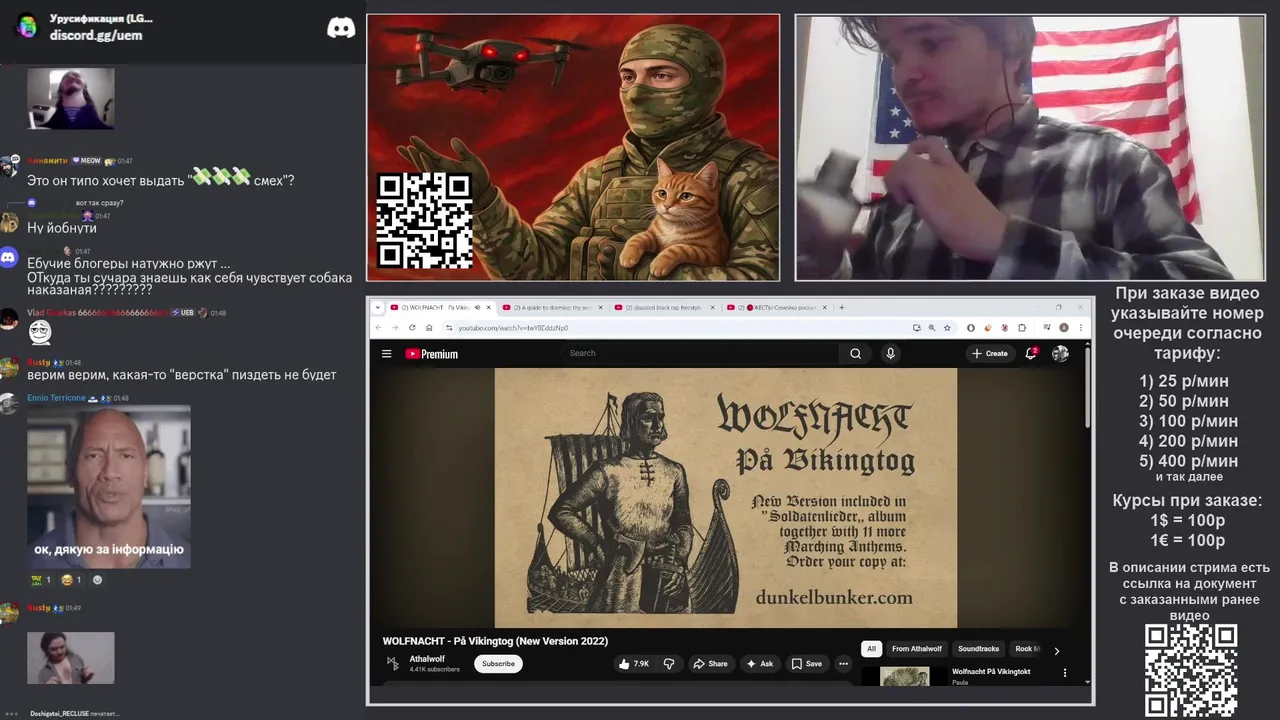Image resolution: width=1280 pixels, height=720 pixels.
Task: Open YouTube notifications bell
Action: pyautogui.click(x=1030, y=353)
